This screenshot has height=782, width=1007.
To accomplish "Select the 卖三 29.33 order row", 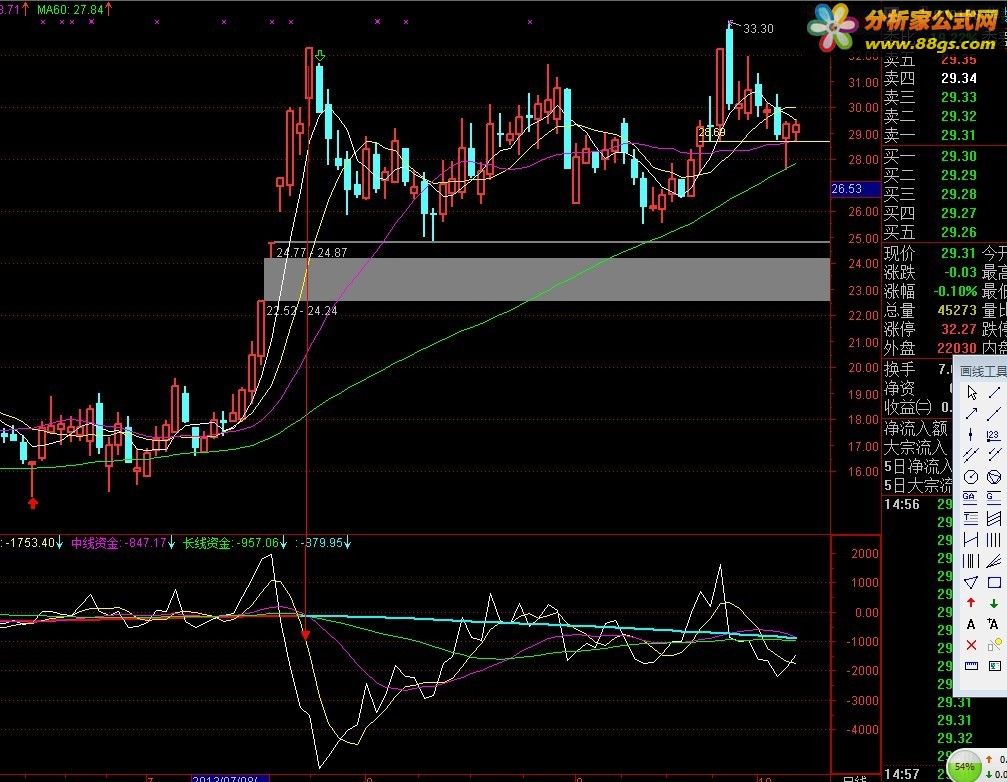I will [931, 97].
